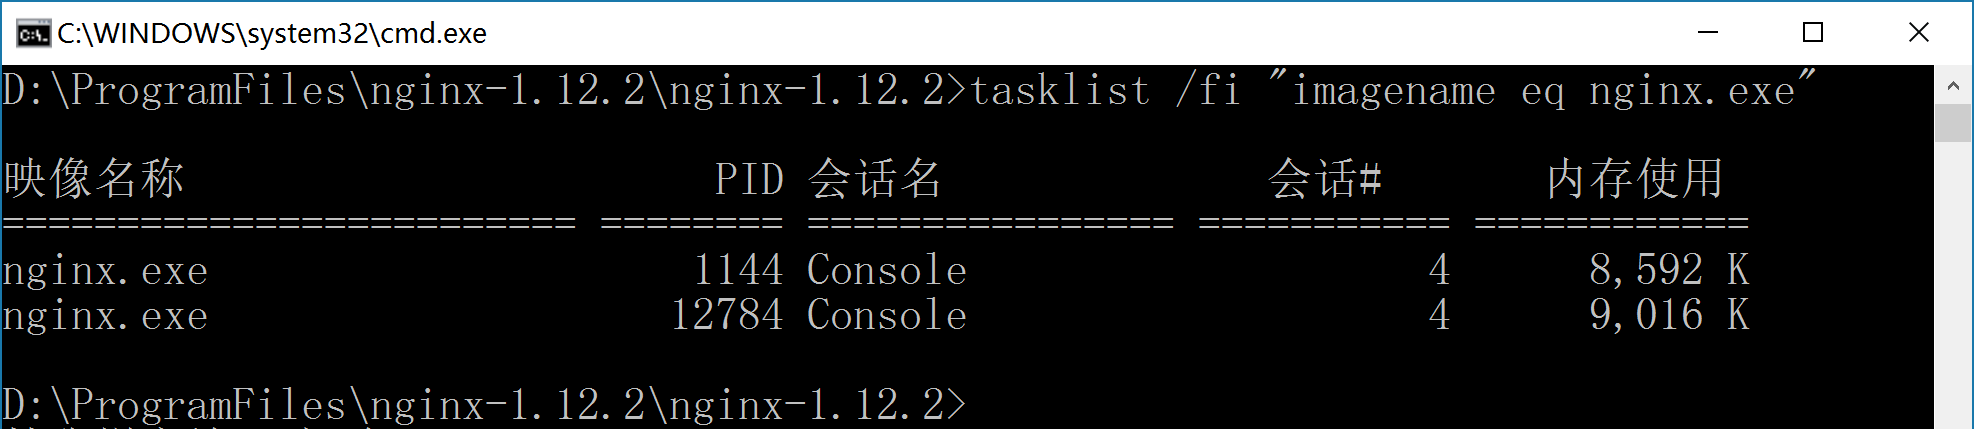Click the tasklist command text on first line
This screenshot has width=1974, height=429.
coord(1394,90)
